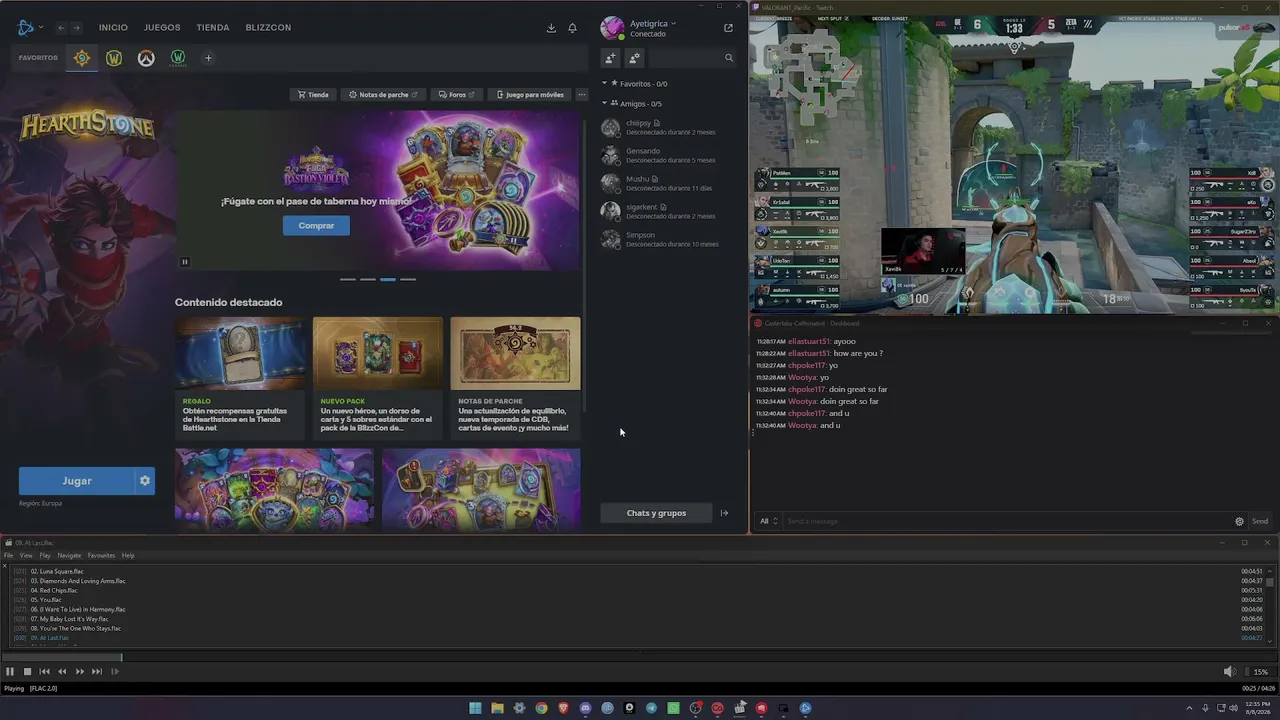Image resolution: width=1280 pixels, height=720 pixels.
Task: Stop music playback
Action: pos(27,672)
